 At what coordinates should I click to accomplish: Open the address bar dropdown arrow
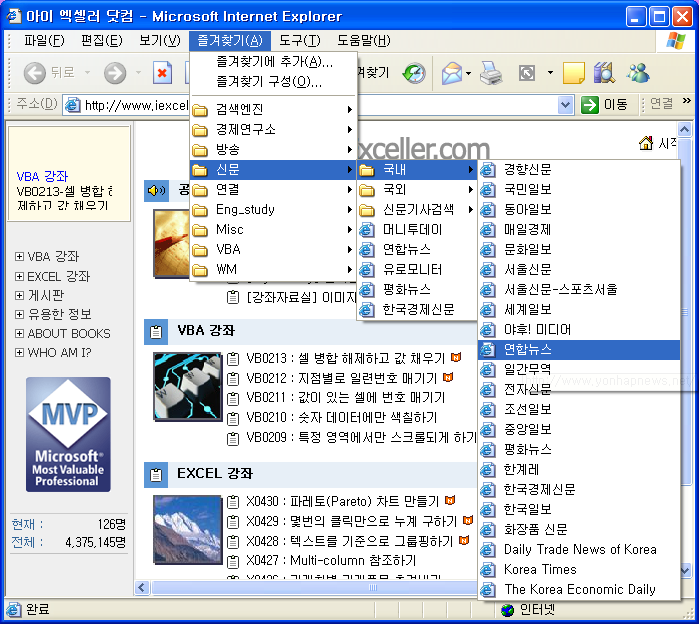[x=565, y=105]
